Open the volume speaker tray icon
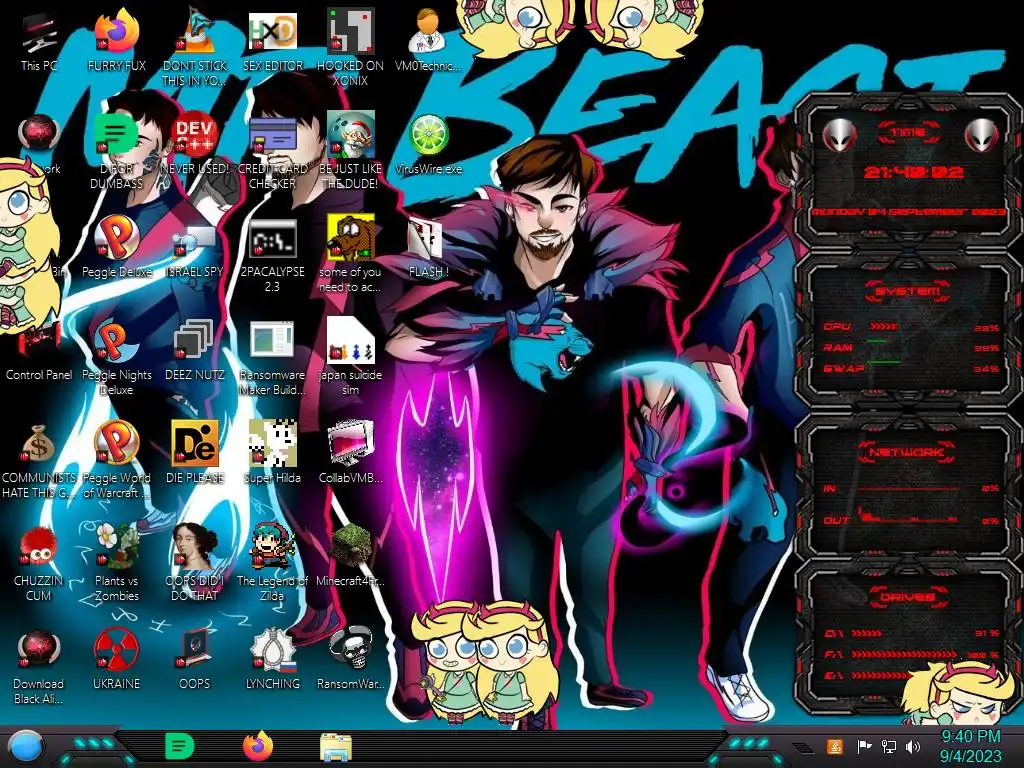This screenshot has width=1024, height=768. 913,746
